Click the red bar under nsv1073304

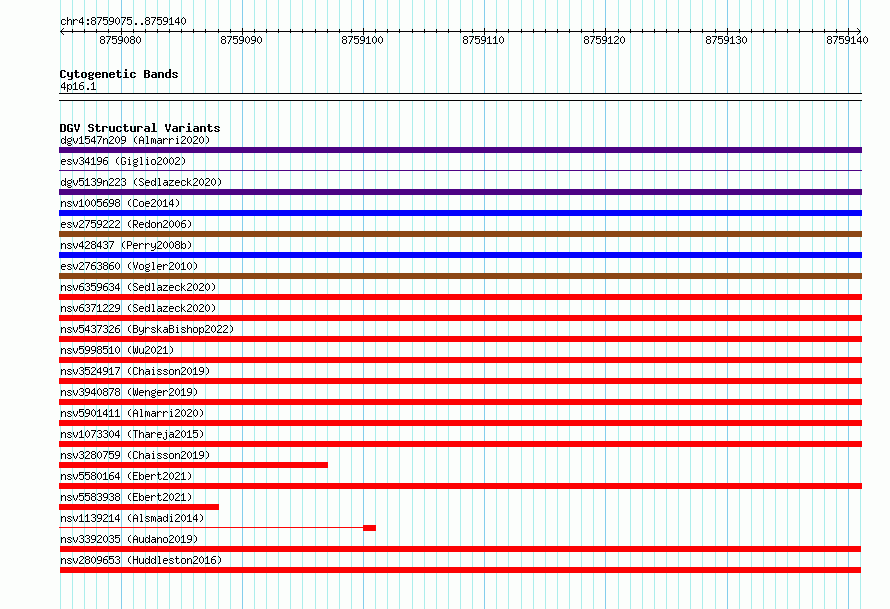coord(460,444)
